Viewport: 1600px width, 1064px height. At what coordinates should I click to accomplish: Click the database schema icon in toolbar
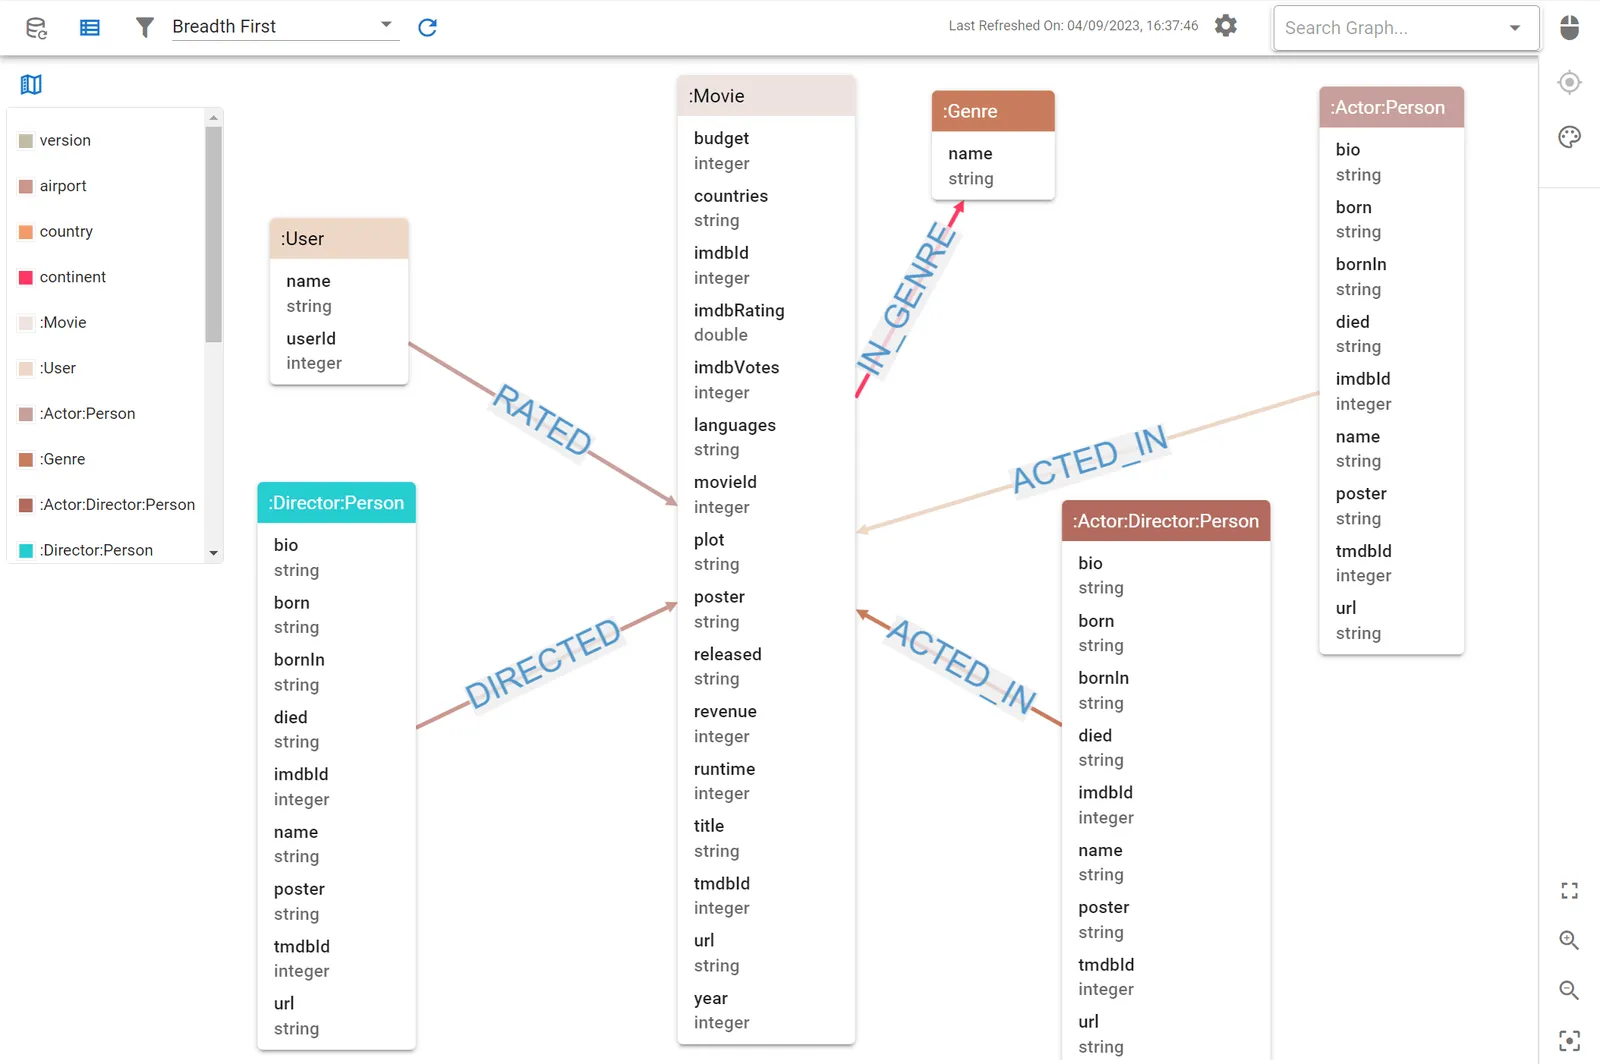[37, 28]
